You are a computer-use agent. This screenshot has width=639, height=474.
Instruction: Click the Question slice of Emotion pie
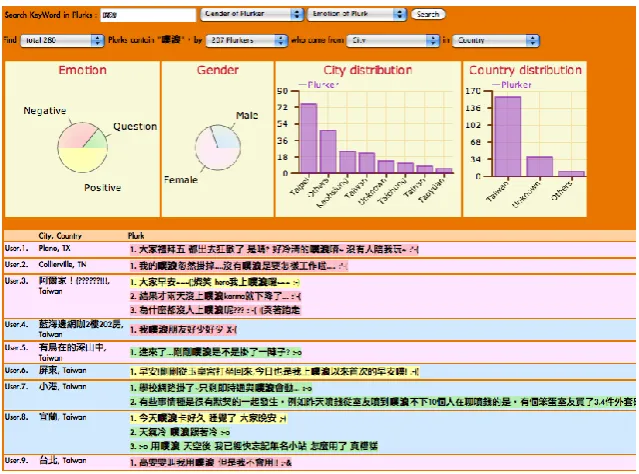click(97, 140)
